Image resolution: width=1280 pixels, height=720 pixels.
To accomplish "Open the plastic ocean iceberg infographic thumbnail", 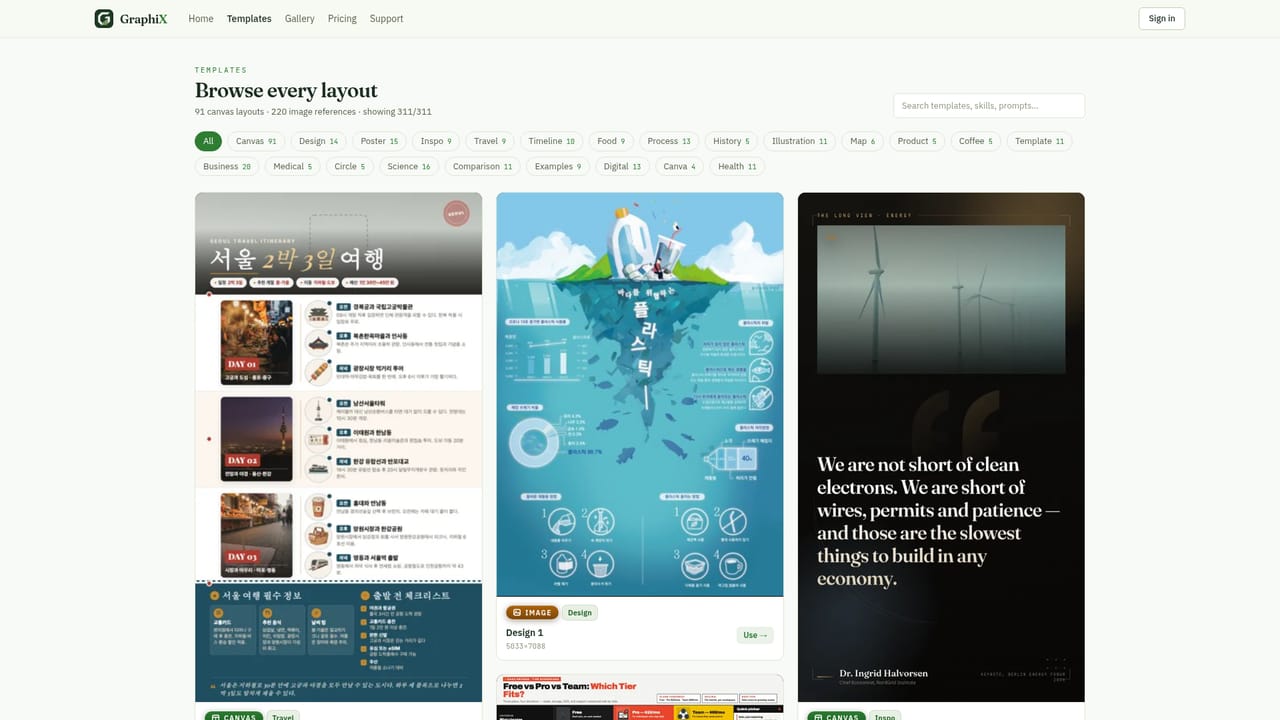I will [x=640, y=394].
